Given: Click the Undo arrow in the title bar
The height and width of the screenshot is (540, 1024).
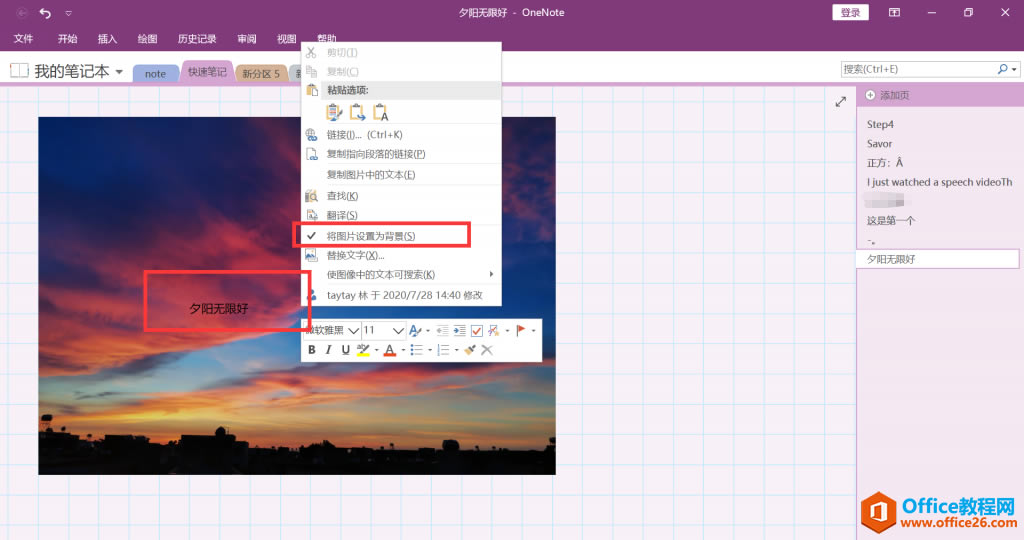Looking at the screenshot, I should click(45, 12).
